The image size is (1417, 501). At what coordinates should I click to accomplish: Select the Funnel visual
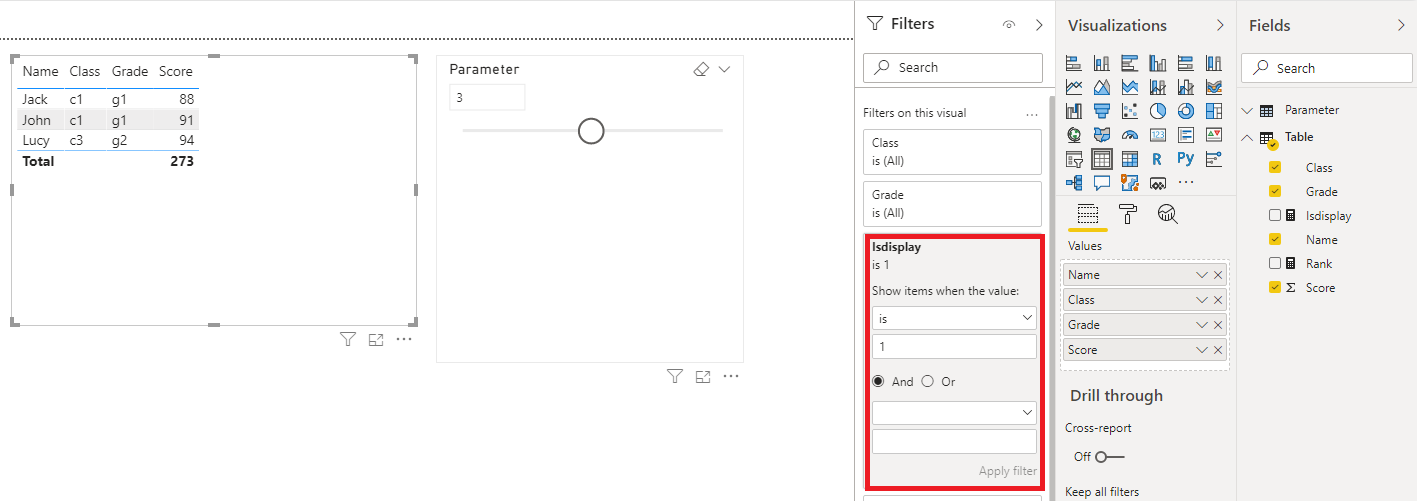point(1102,111)
